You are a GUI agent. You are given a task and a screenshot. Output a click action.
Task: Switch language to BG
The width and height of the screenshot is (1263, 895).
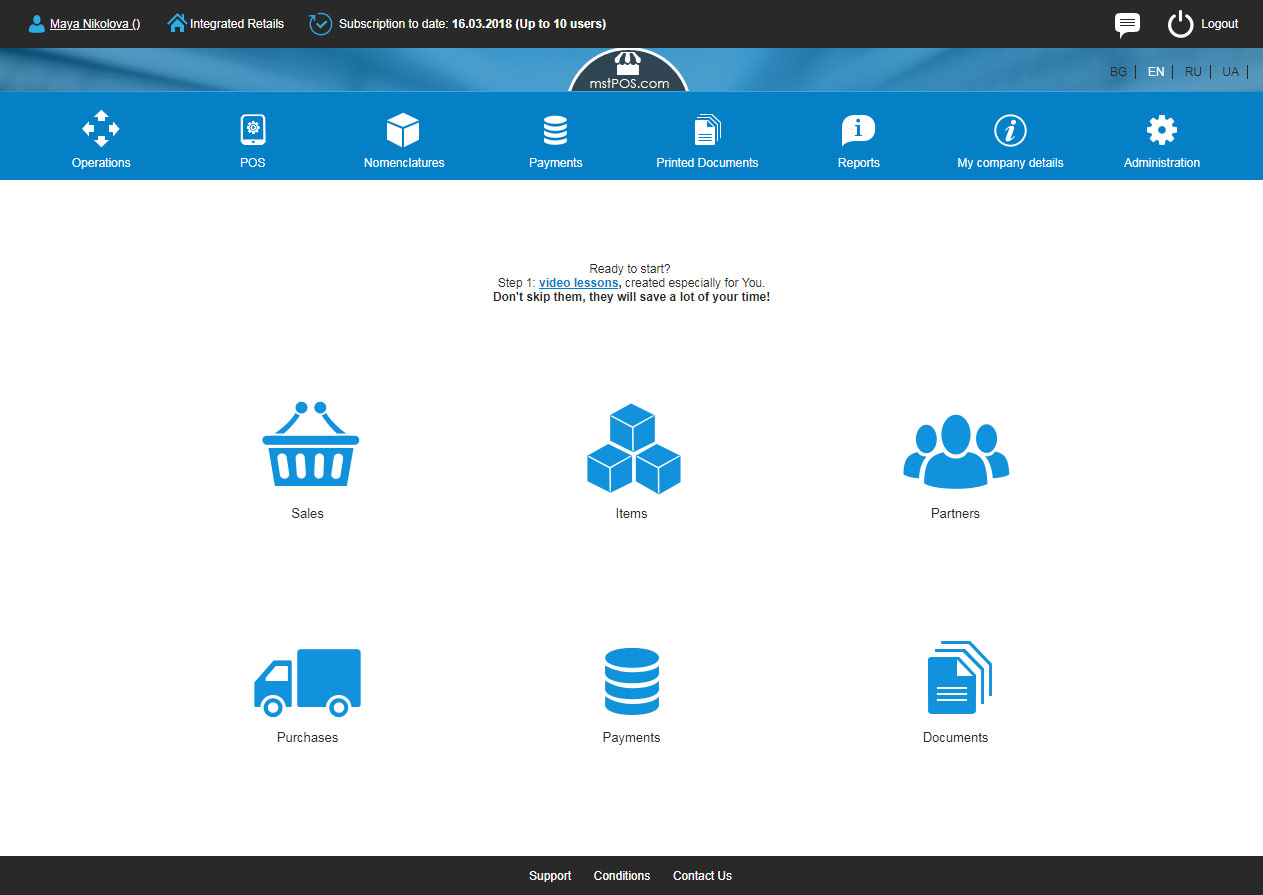[1118, 72]
